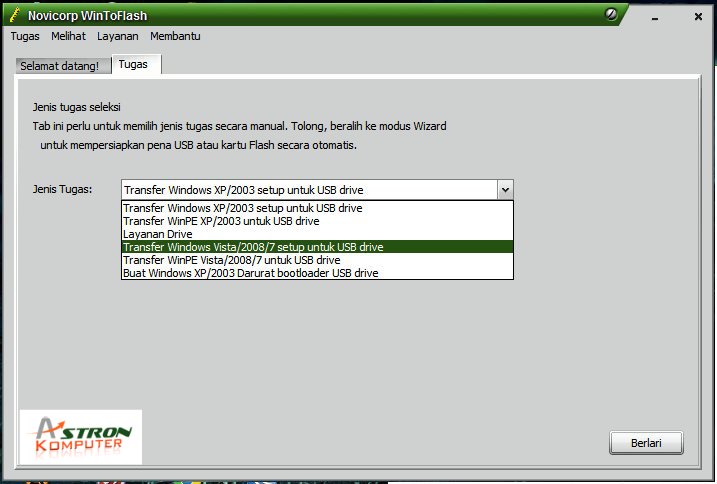717x484 pixels.
Task: Collapse the Jenis Tugas dropdown arrow
Action: coord(505,189)
